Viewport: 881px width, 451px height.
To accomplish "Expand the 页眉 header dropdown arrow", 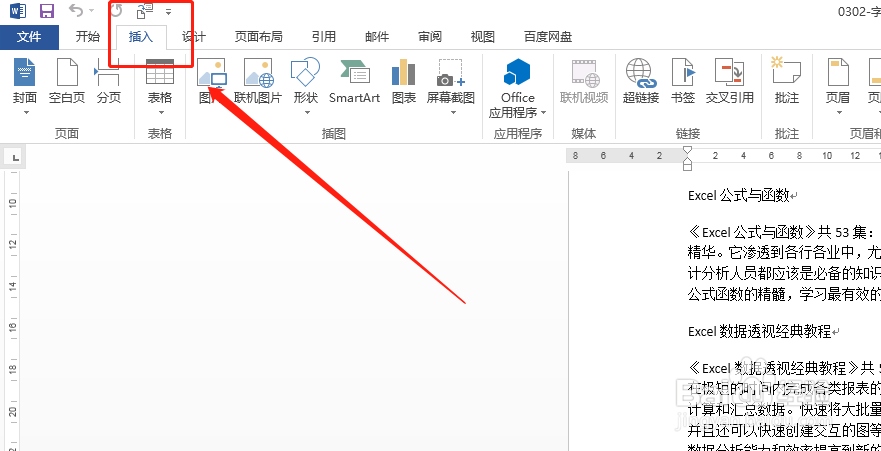I will tap(839, 113).
